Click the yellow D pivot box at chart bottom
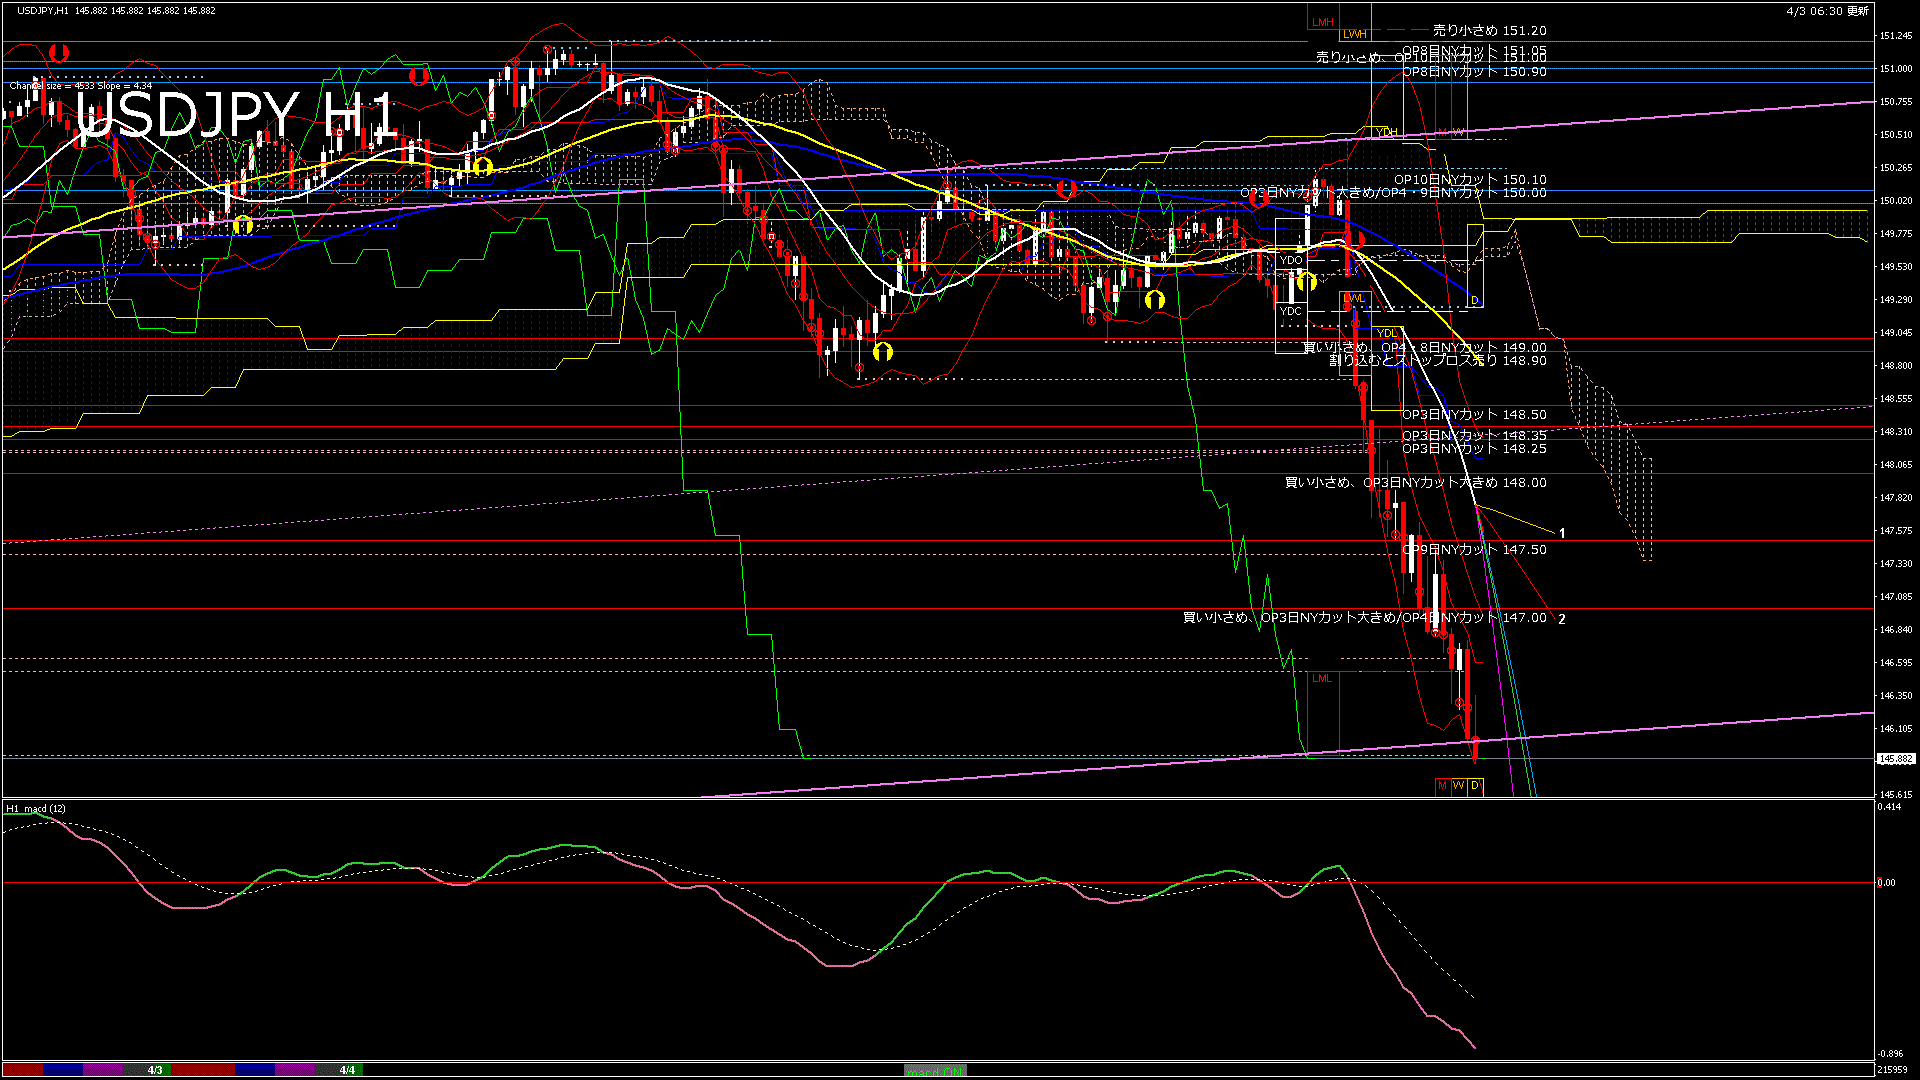The image size is (1920, 1080). pyautogui.click(x=1475, y=786)
